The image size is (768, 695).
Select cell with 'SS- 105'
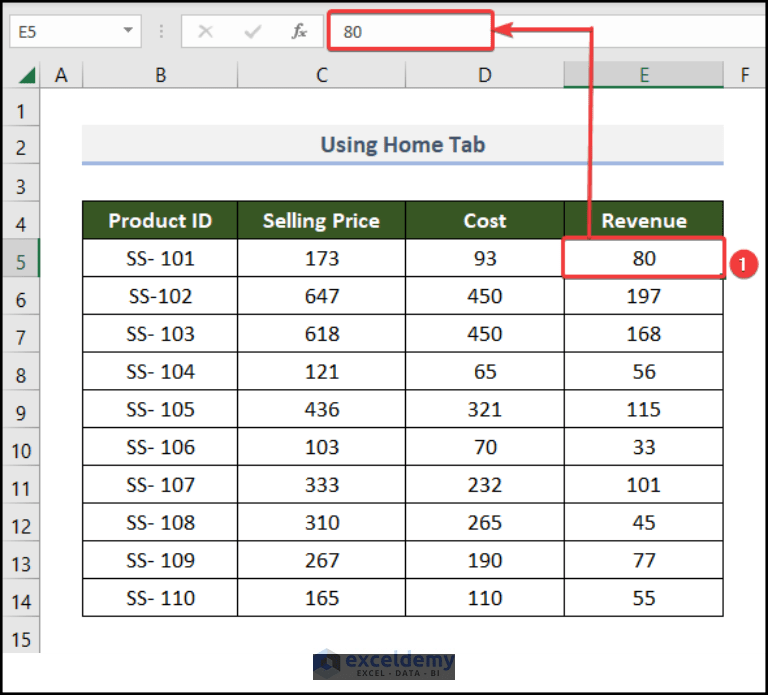160,409
